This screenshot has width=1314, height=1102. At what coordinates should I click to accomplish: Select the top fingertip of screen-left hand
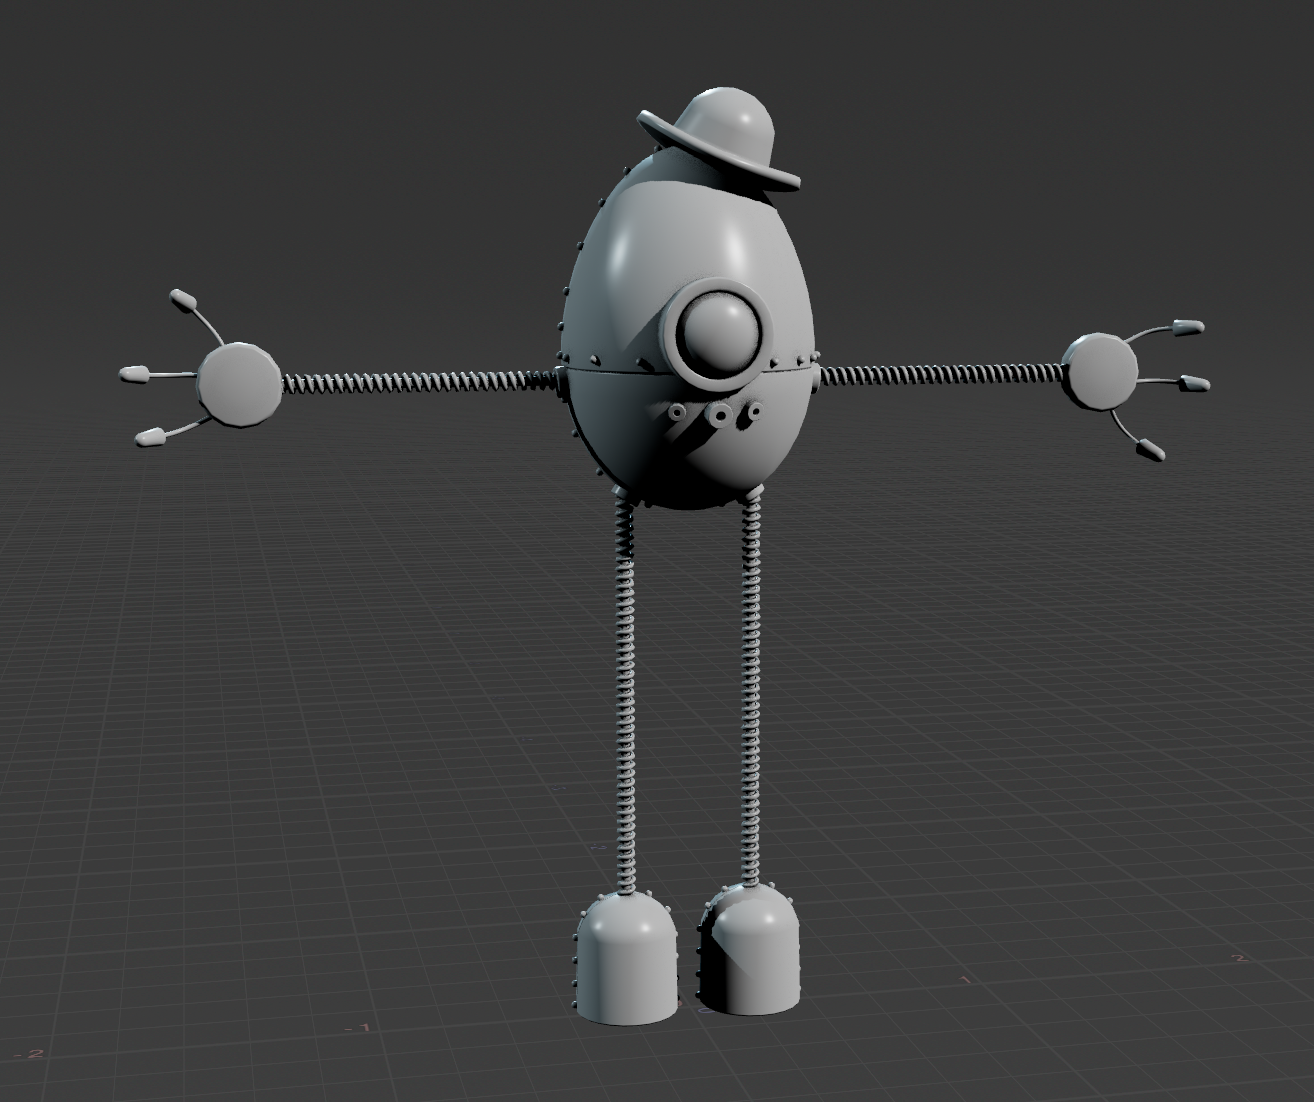(183, 298)
